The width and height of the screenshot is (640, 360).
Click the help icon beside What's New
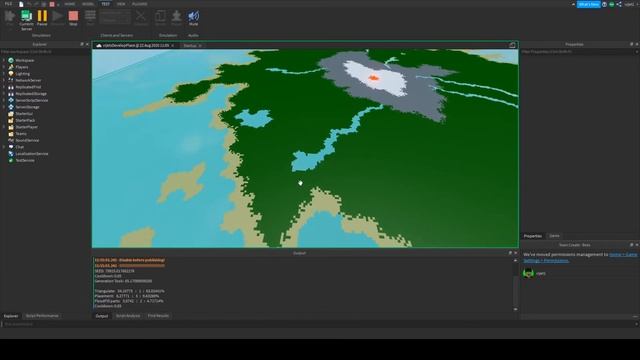(604, 4)
